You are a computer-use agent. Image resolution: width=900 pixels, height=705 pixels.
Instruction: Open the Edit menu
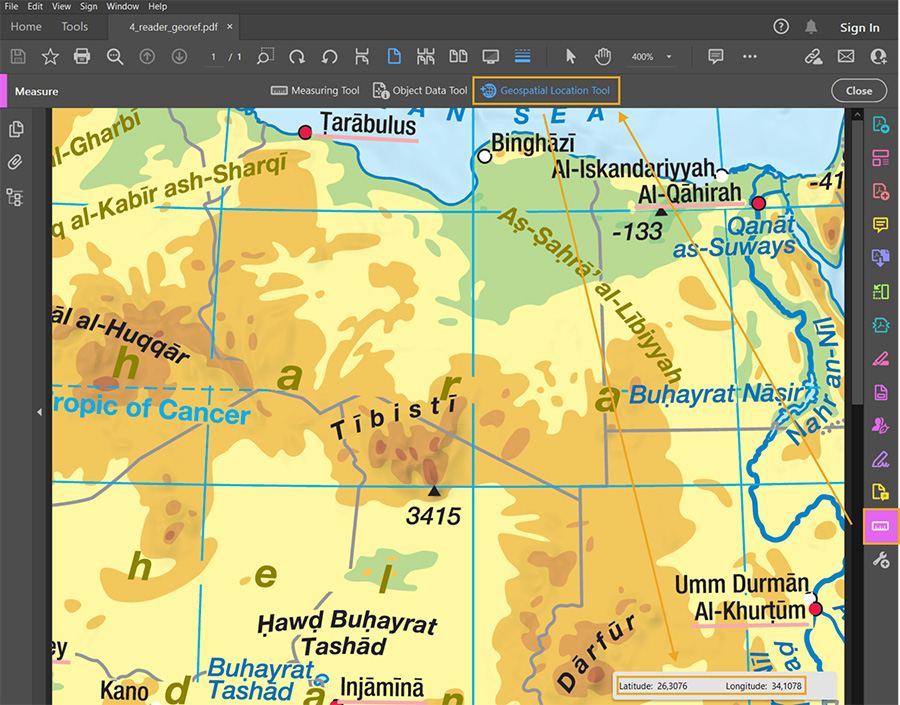point(35,6)
